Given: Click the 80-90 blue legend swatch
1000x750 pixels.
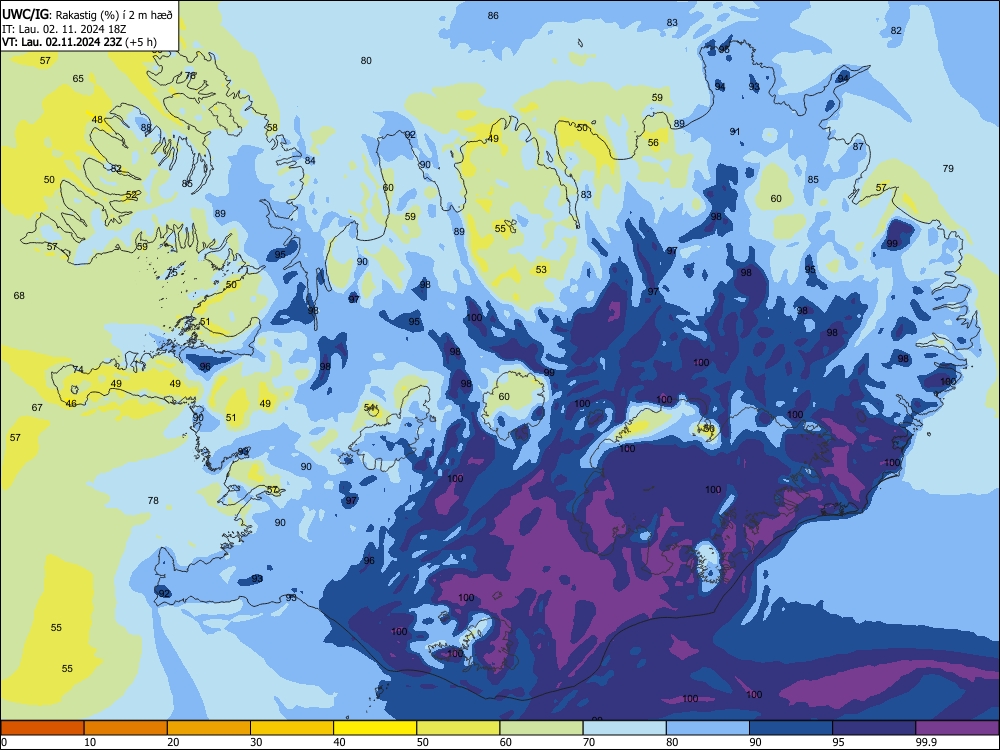Looking at the screenshot, I should point(708,728).
